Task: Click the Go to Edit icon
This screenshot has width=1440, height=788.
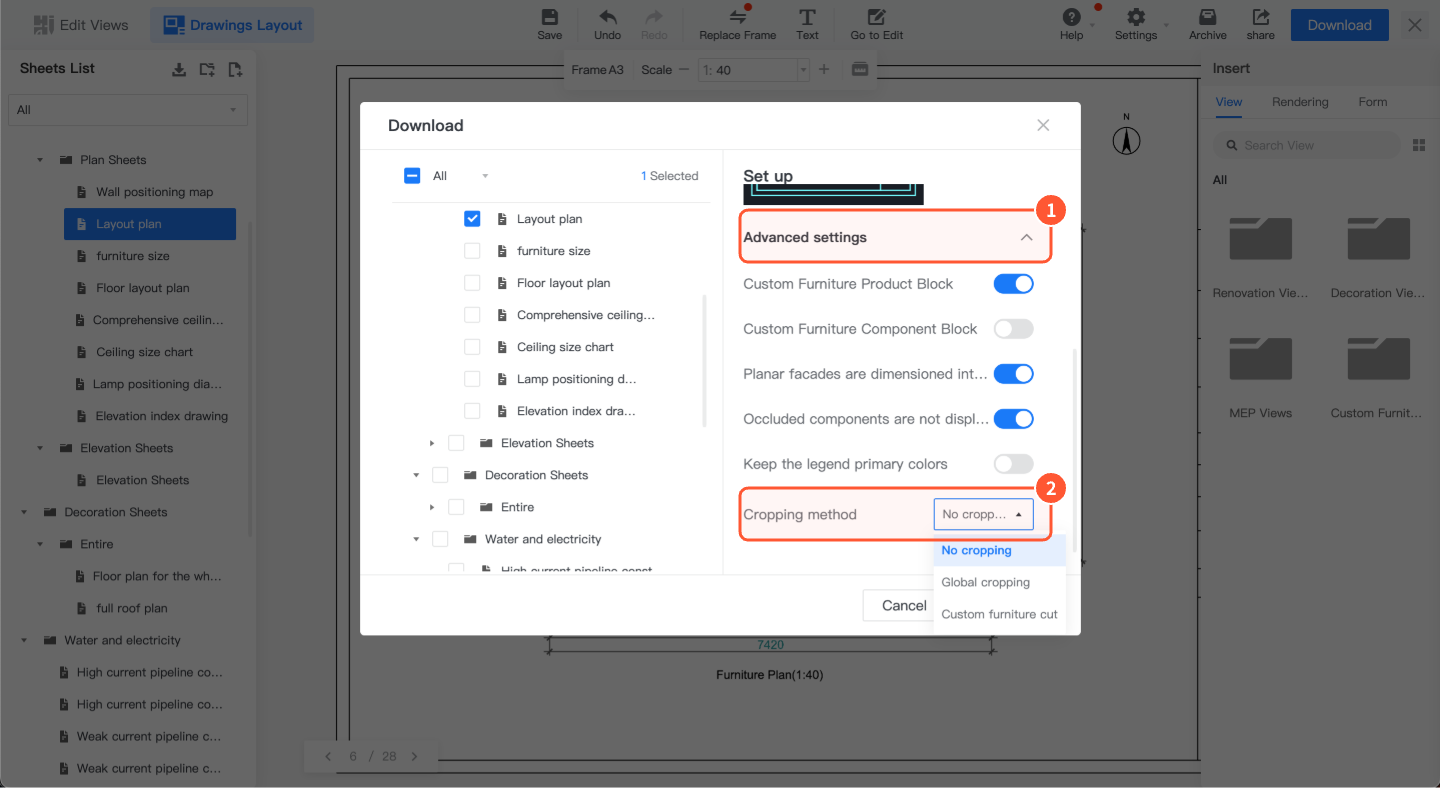Action: point(876,18)
